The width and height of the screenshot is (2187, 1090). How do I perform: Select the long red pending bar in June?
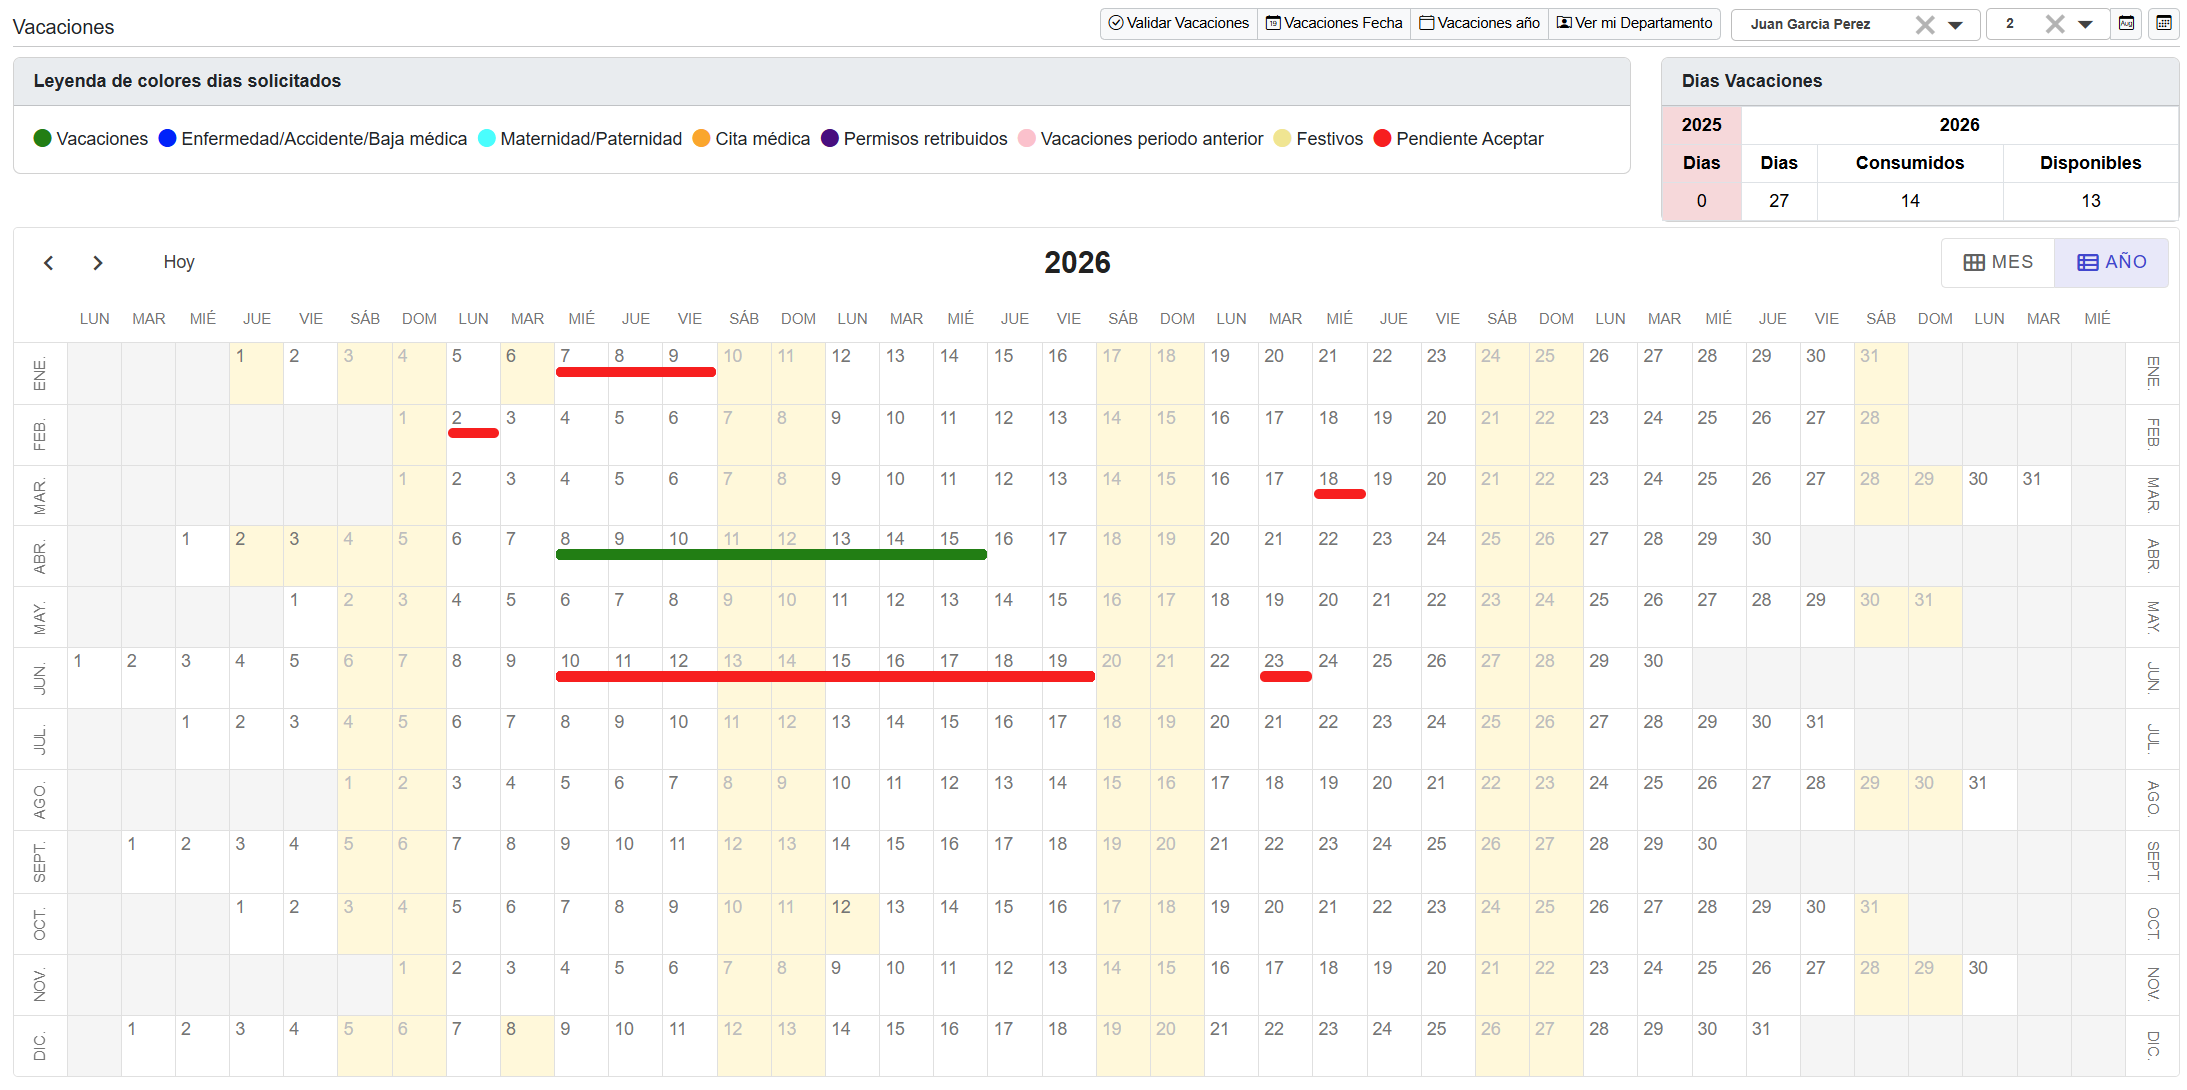click(824, 677)
